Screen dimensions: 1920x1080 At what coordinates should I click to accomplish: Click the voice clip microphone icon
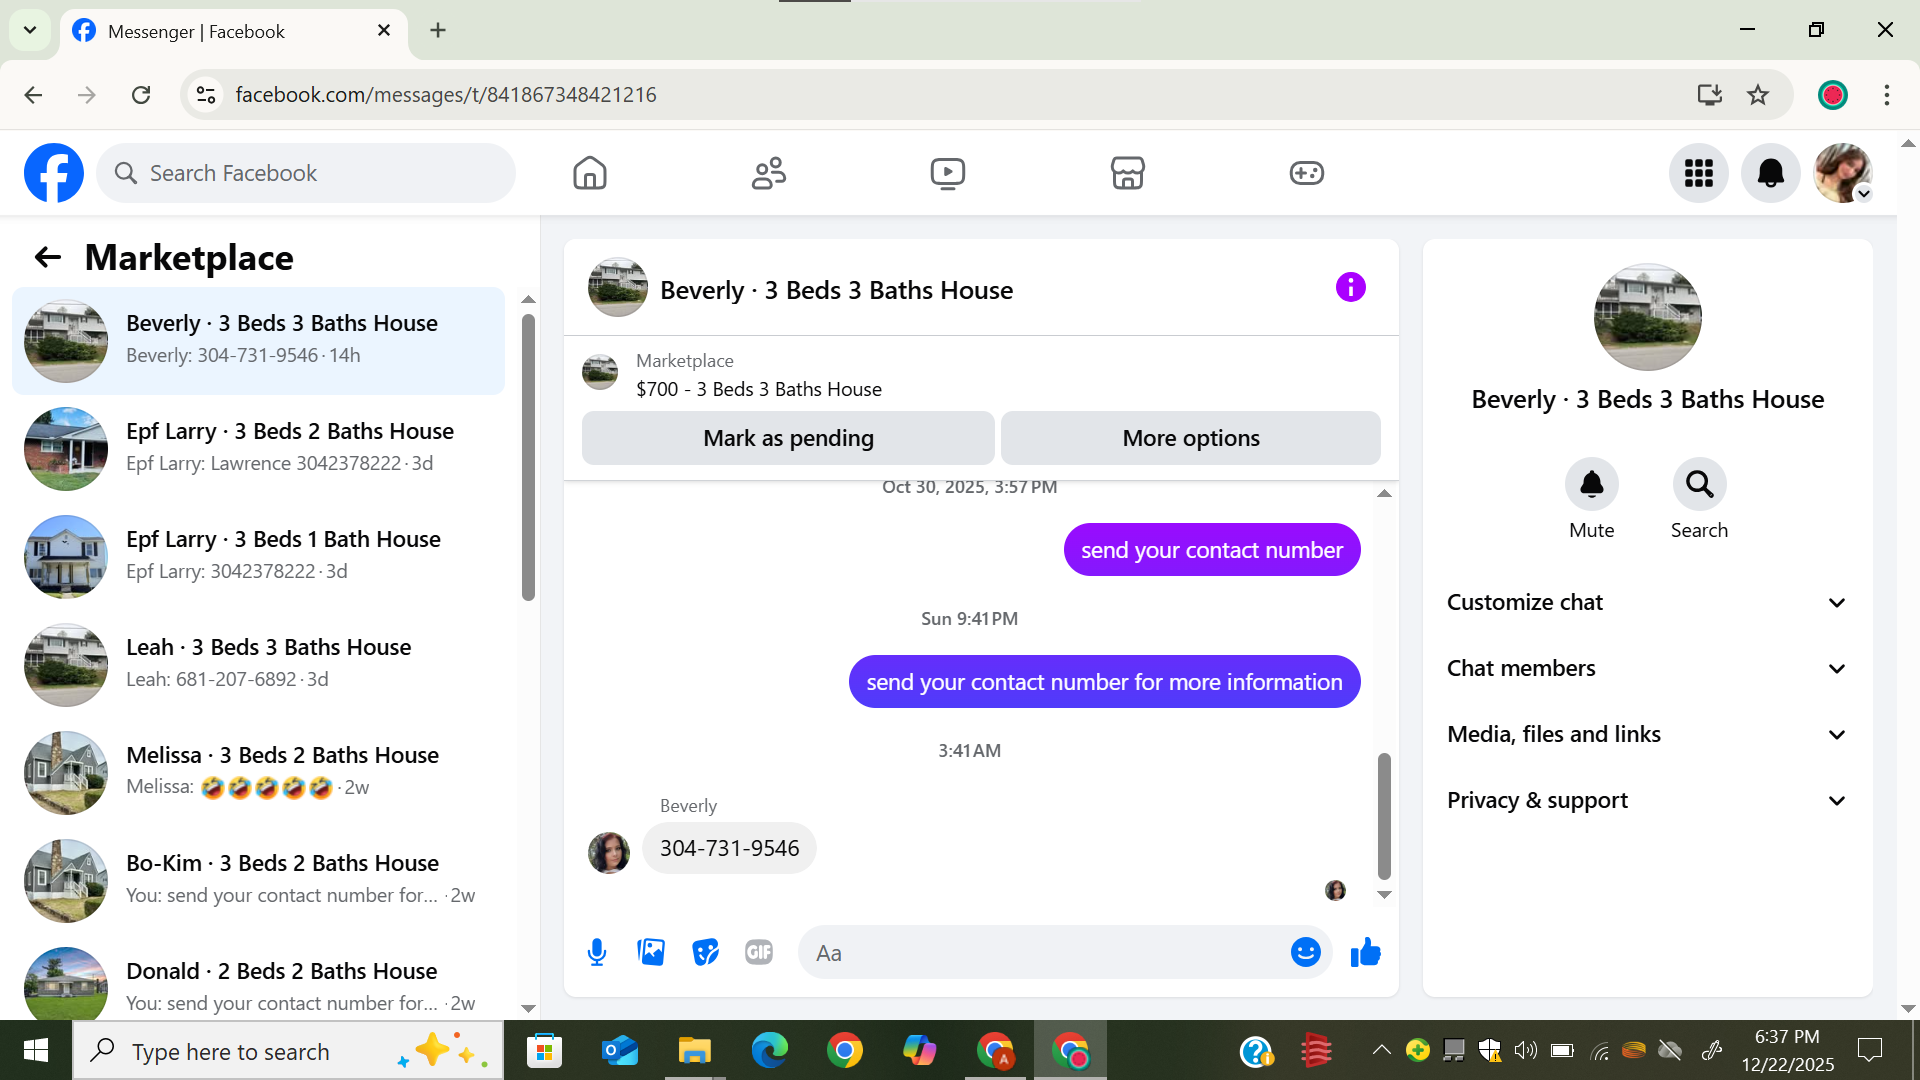point(597,952)
